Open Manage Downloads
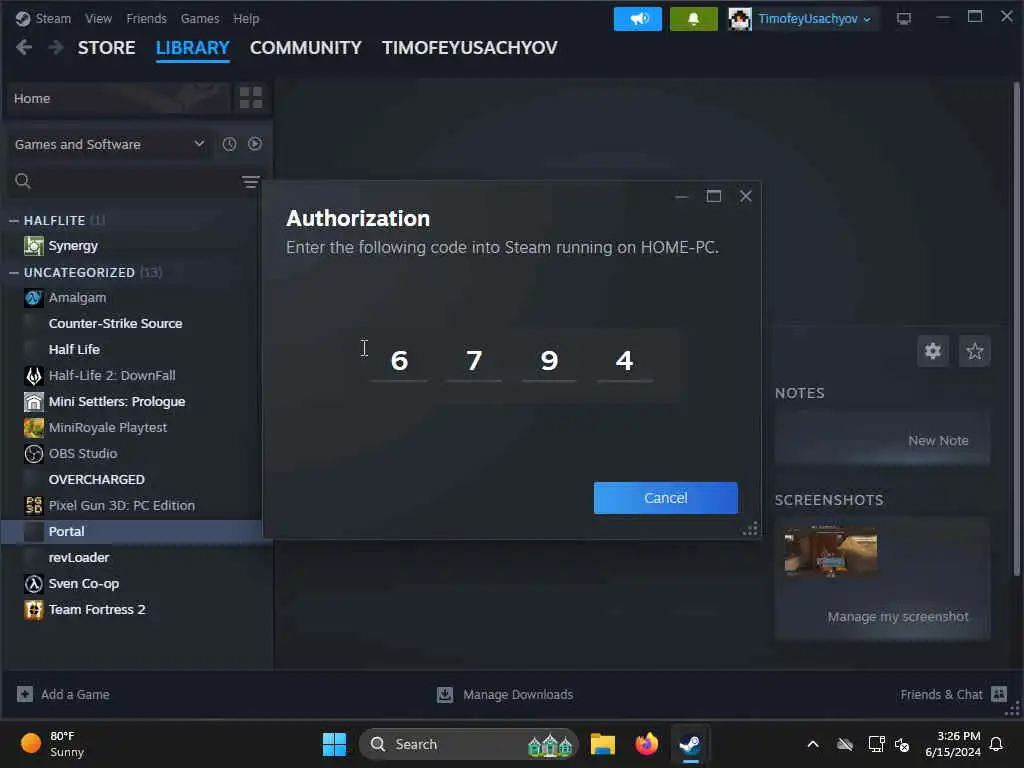 point(518,694)
